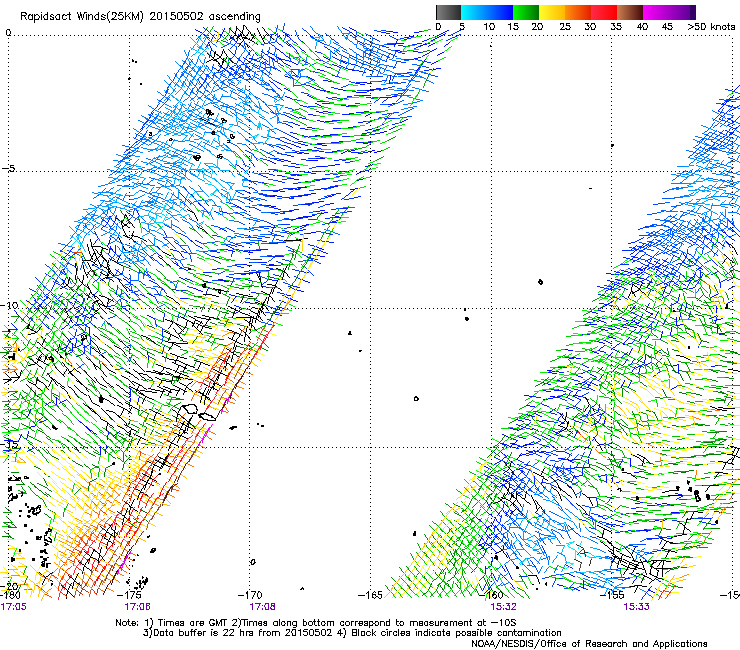Click the '-15' latitude label

tap(9, 444)
